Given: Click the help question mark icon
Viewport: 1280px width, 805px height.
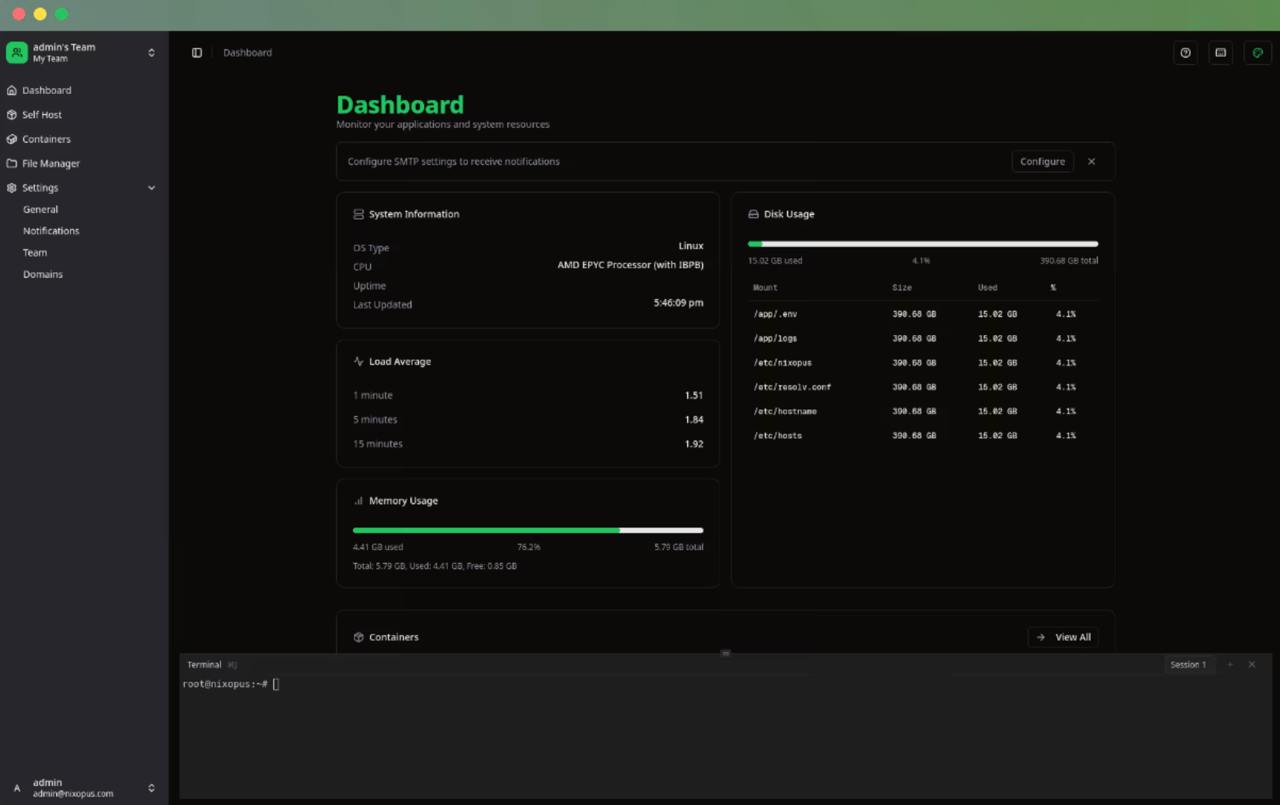Looking at the screenshot, I should coord(1185,53).
